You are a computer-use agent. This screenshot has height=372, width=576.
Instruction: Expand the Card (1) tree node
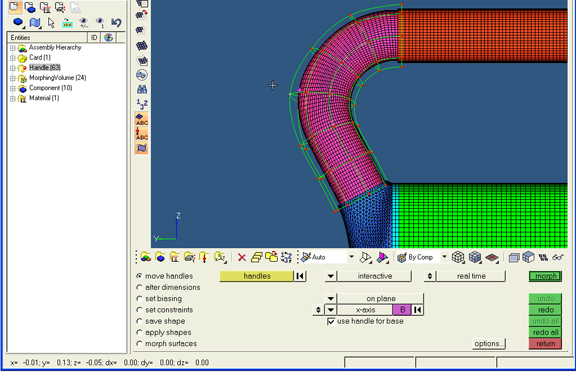[x=12, y=58]
